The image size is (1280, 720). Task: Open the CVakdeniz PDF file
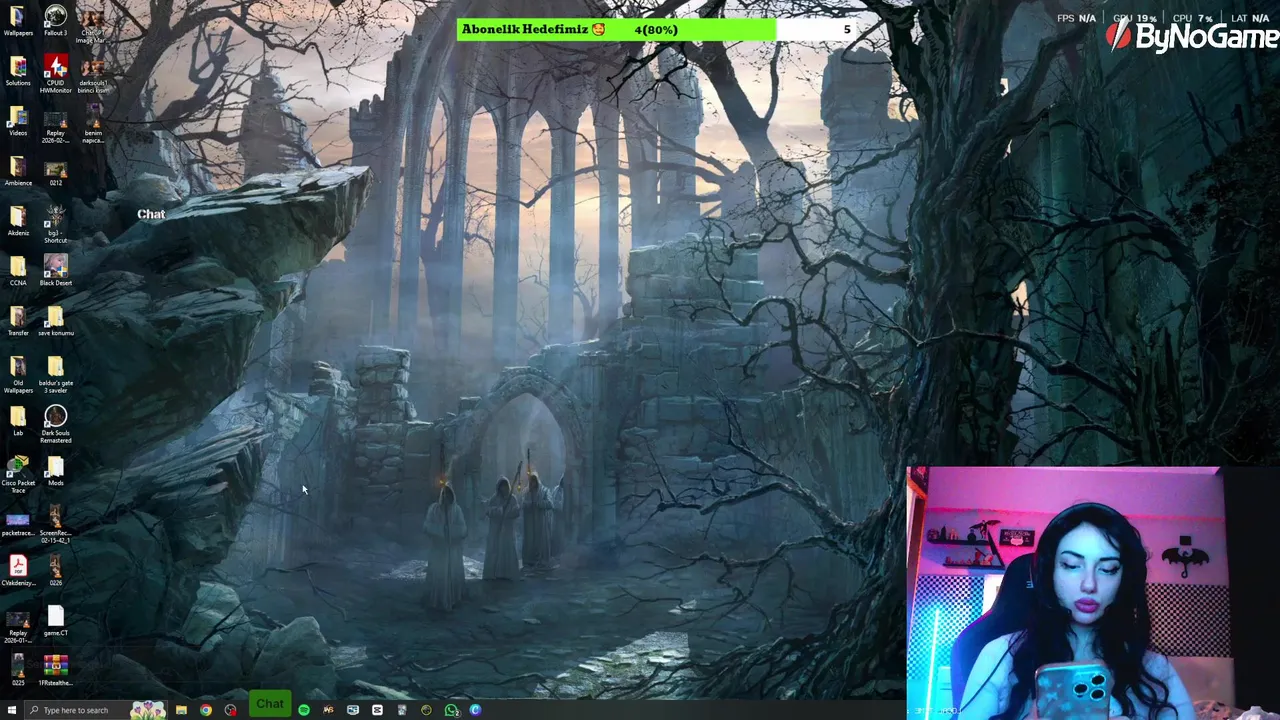click(x=18, y=571)
